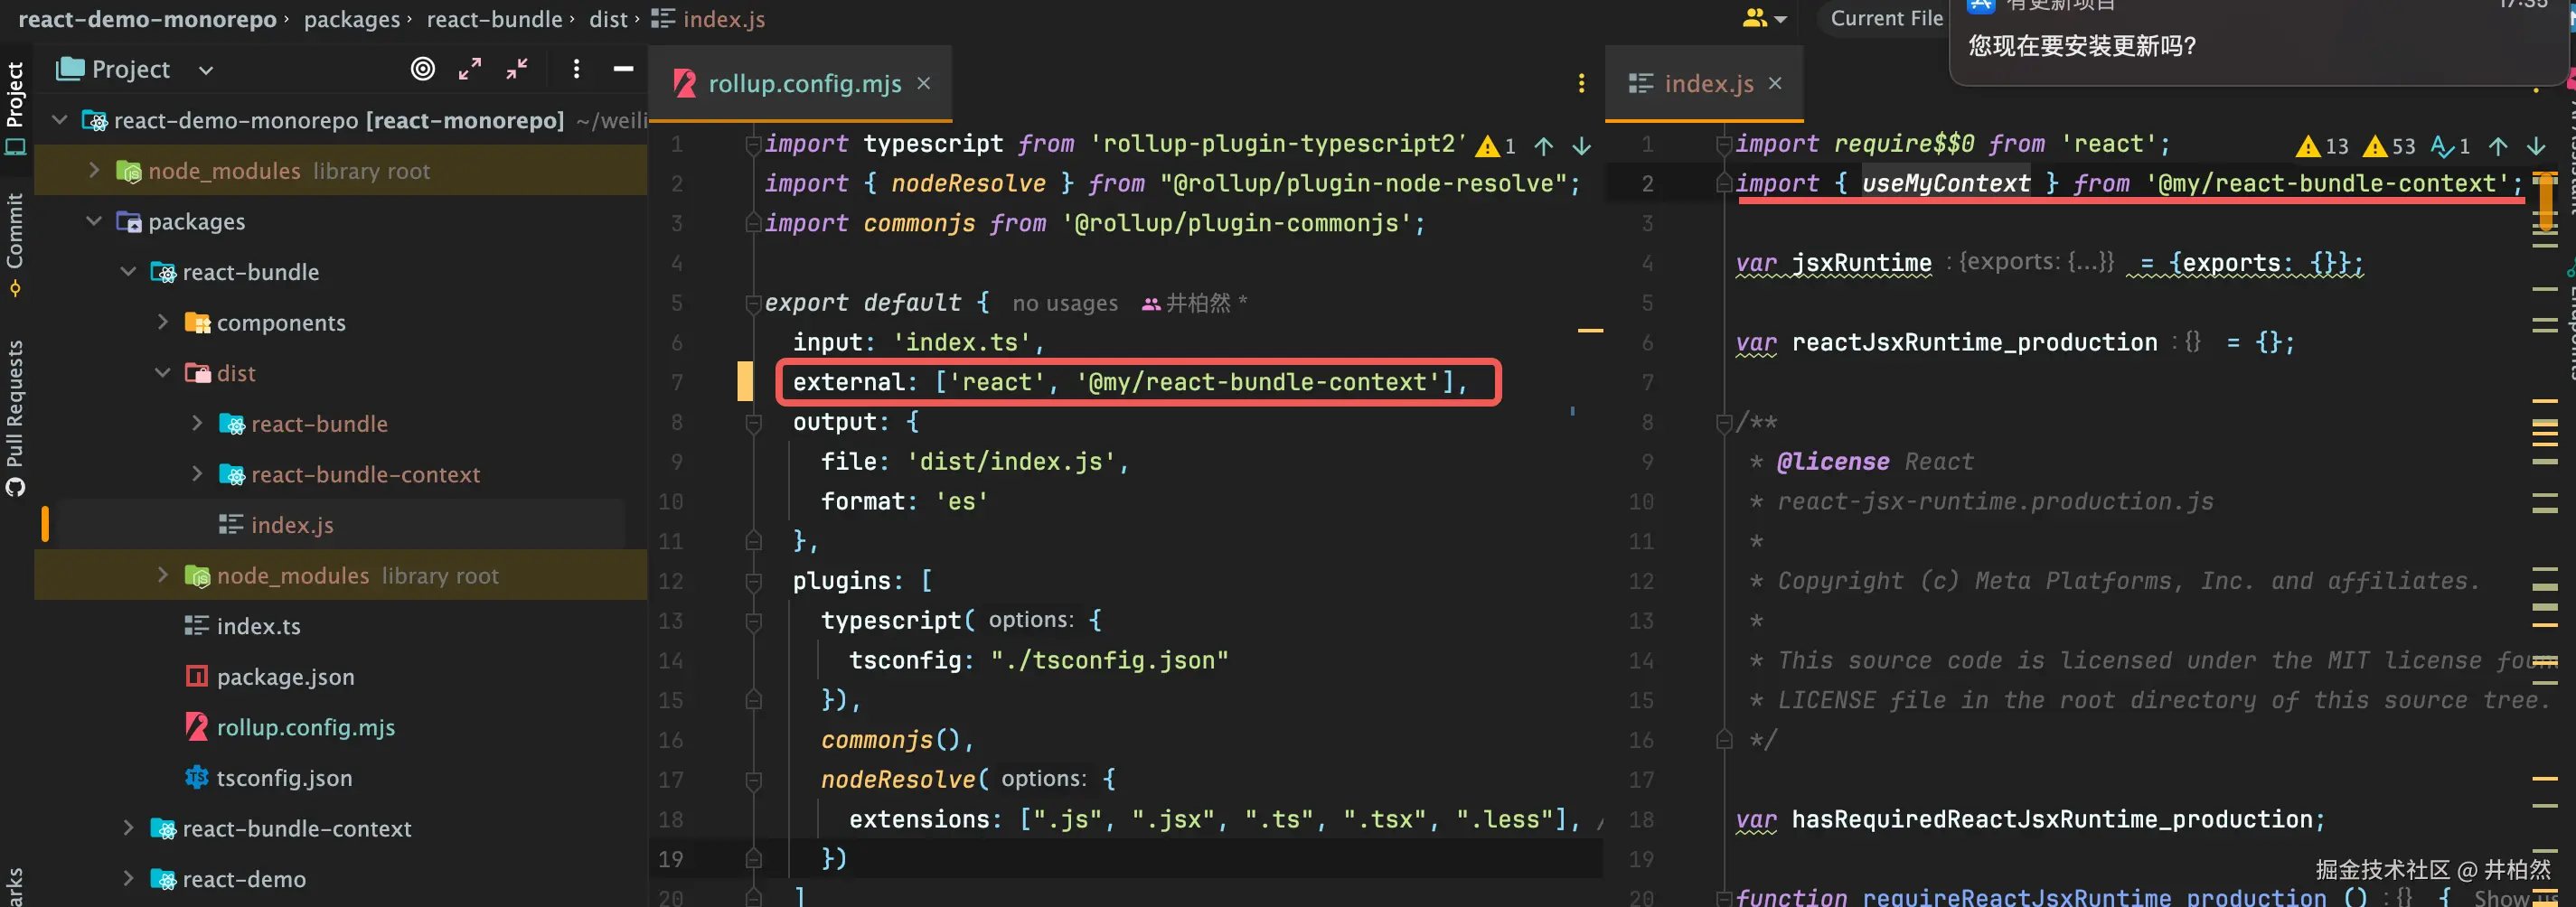Screen dimensions: 2576x907
Task: Click the Expand All icon in Project panel
Action: (470, 69)
